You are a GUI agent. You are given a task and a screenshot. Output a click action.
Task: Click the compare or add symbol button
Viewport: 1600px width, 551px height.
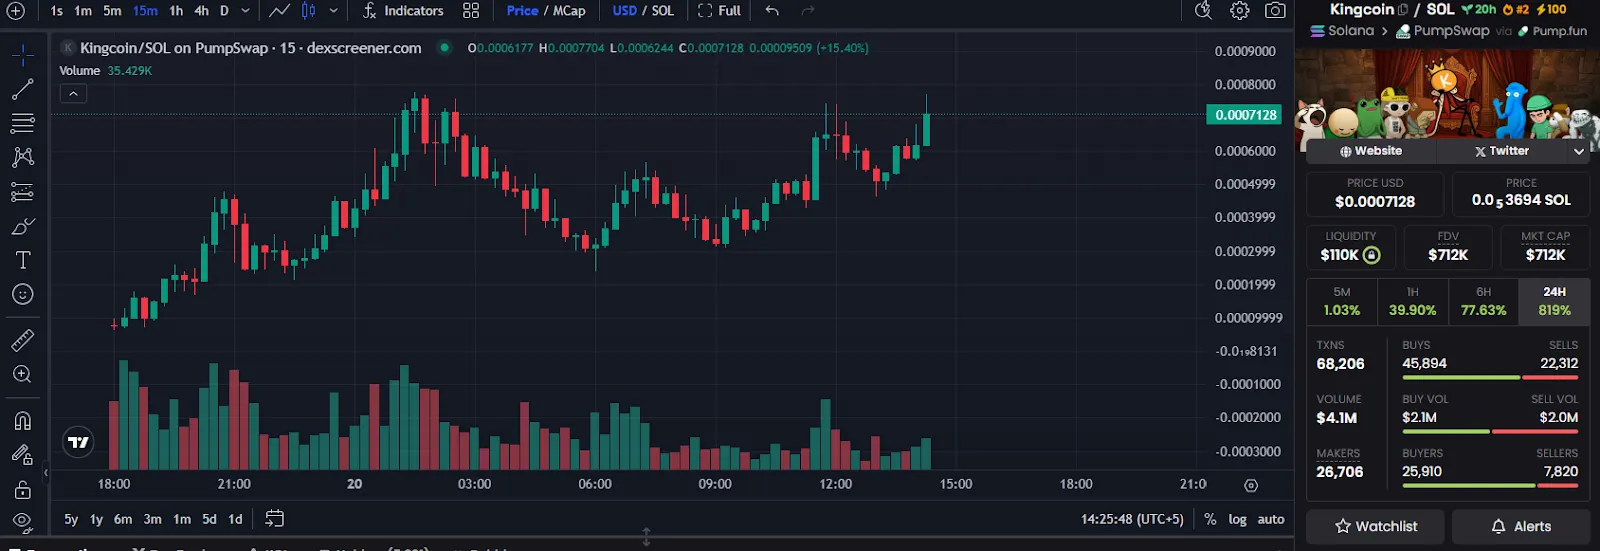[x=16, y=11]
